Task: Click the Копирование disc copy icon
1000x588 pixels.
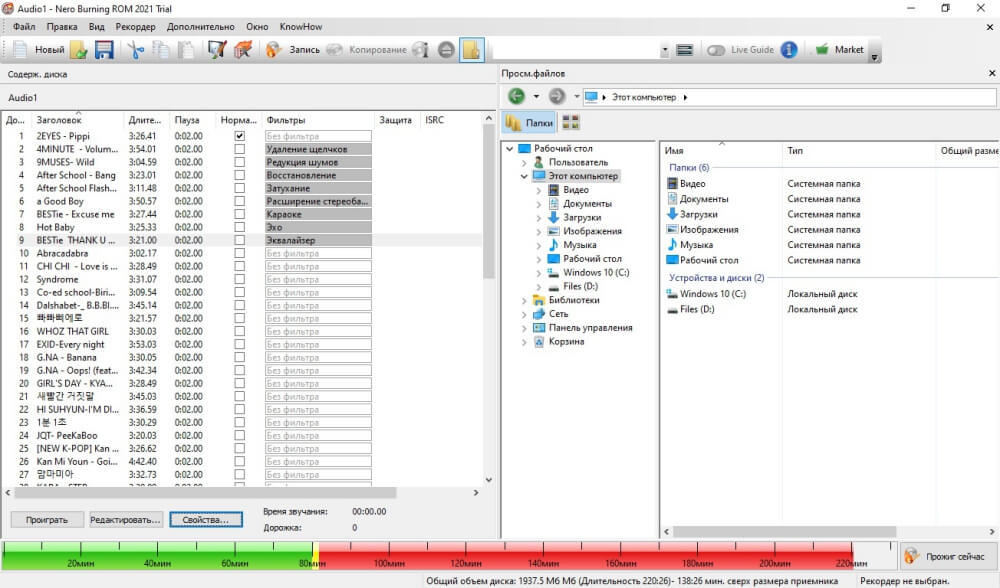Action: (334, 50)
